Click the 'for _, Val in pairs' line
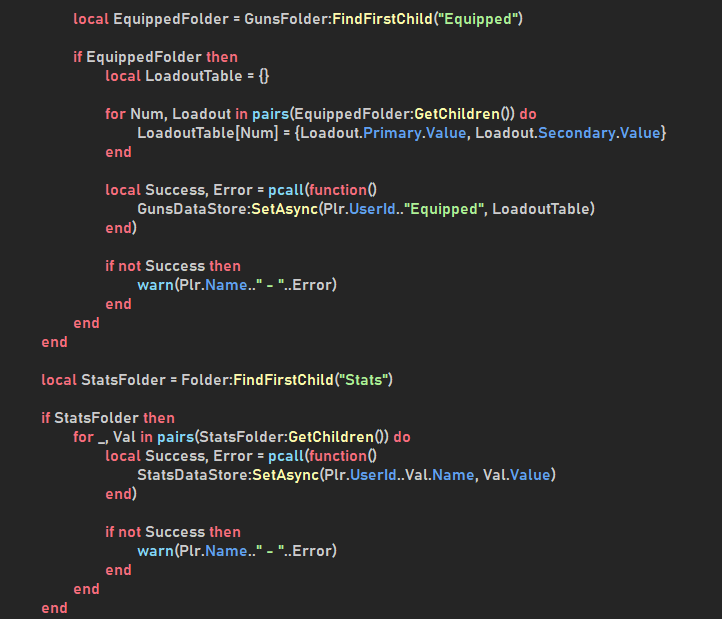 tap(242, 437)
